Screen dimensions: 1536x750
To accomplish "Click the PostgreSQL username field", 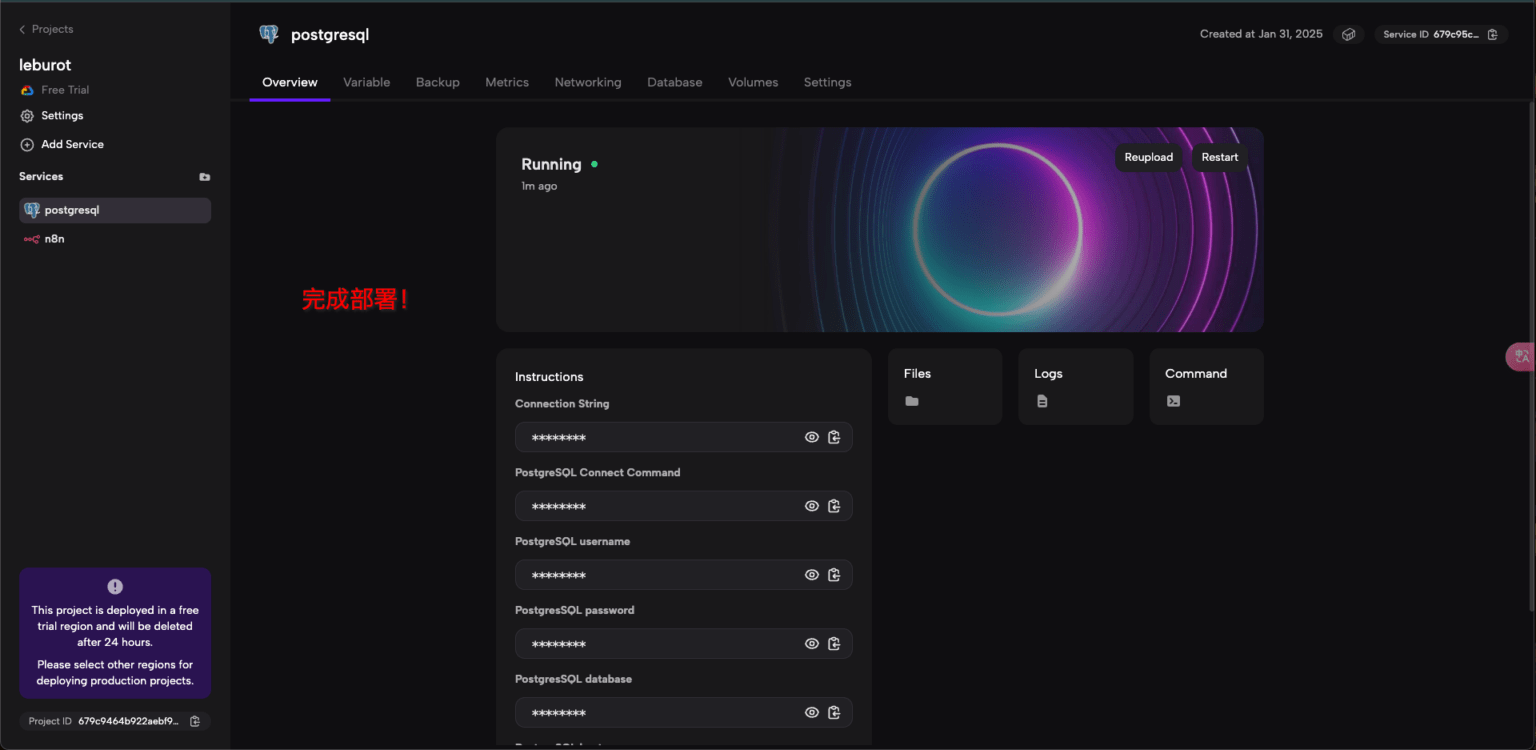I will (x=684, y=575).
